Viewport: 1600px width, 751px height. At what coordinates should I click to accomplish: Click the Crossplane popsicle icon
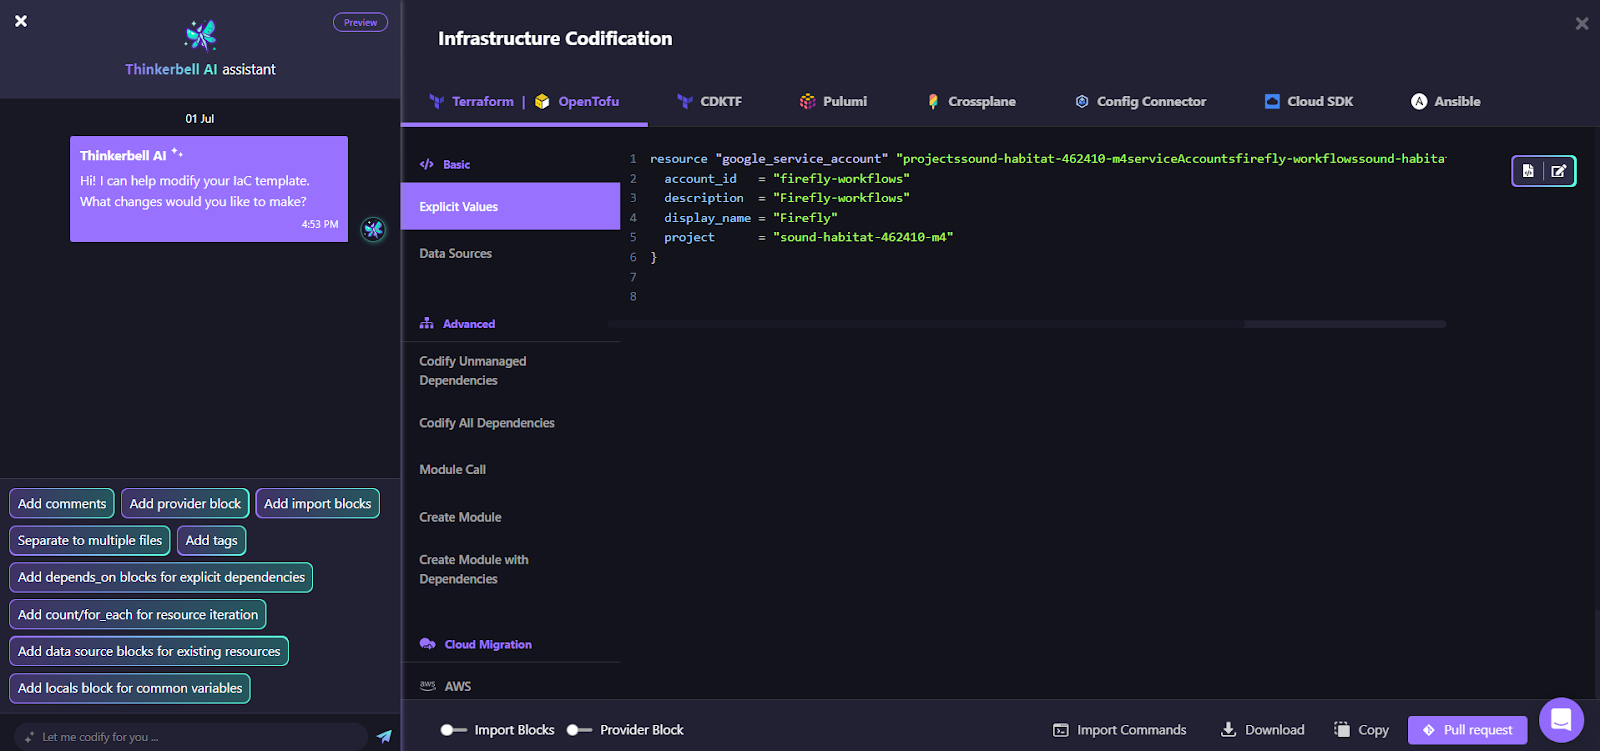(x=933, y=101)
